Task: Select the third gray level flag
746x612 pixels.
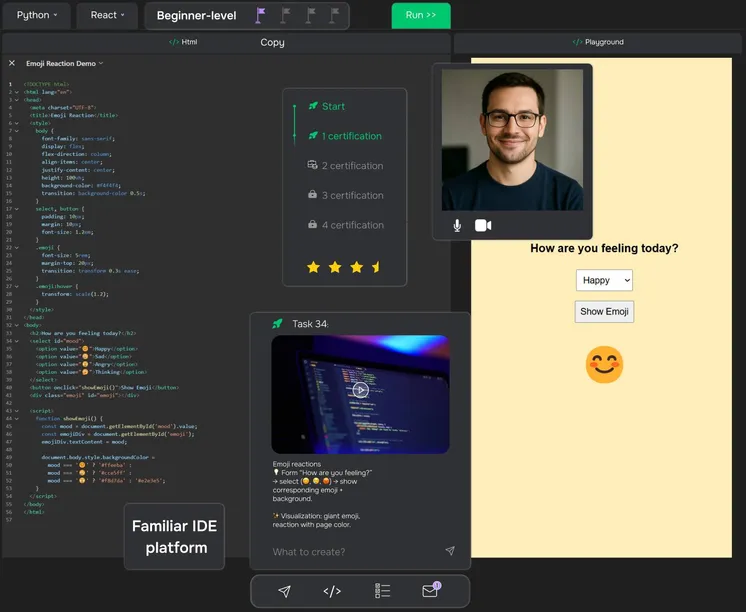Action: 310,15
